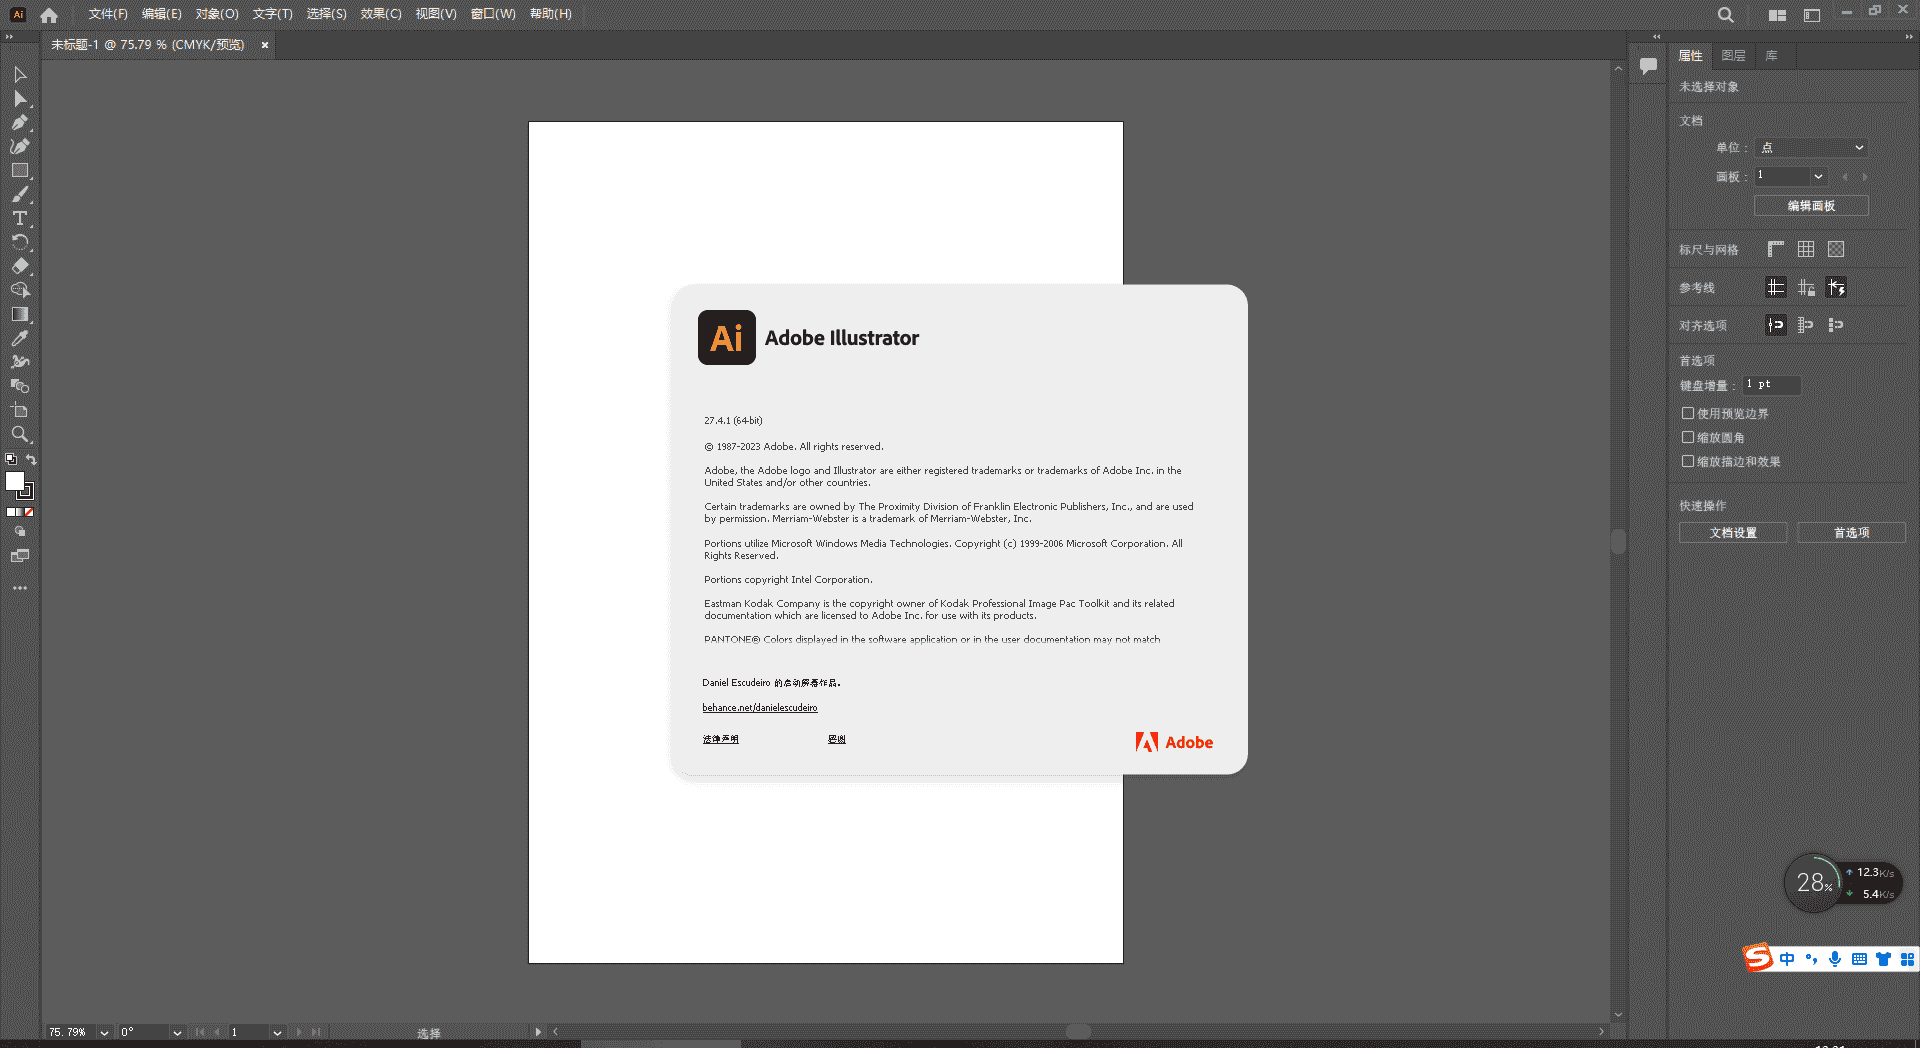Select the Eraser tool
Image resolution: width=1920 pixels, height=1048 pixels.
(21, 267)
